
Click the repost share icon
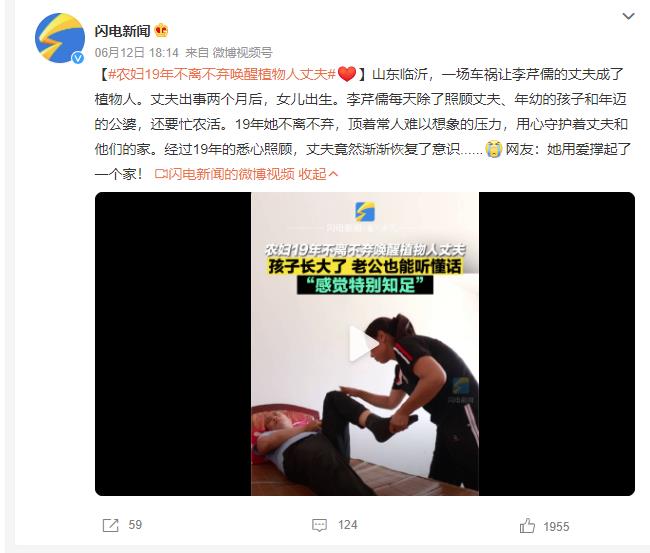[x=110, y=525]
